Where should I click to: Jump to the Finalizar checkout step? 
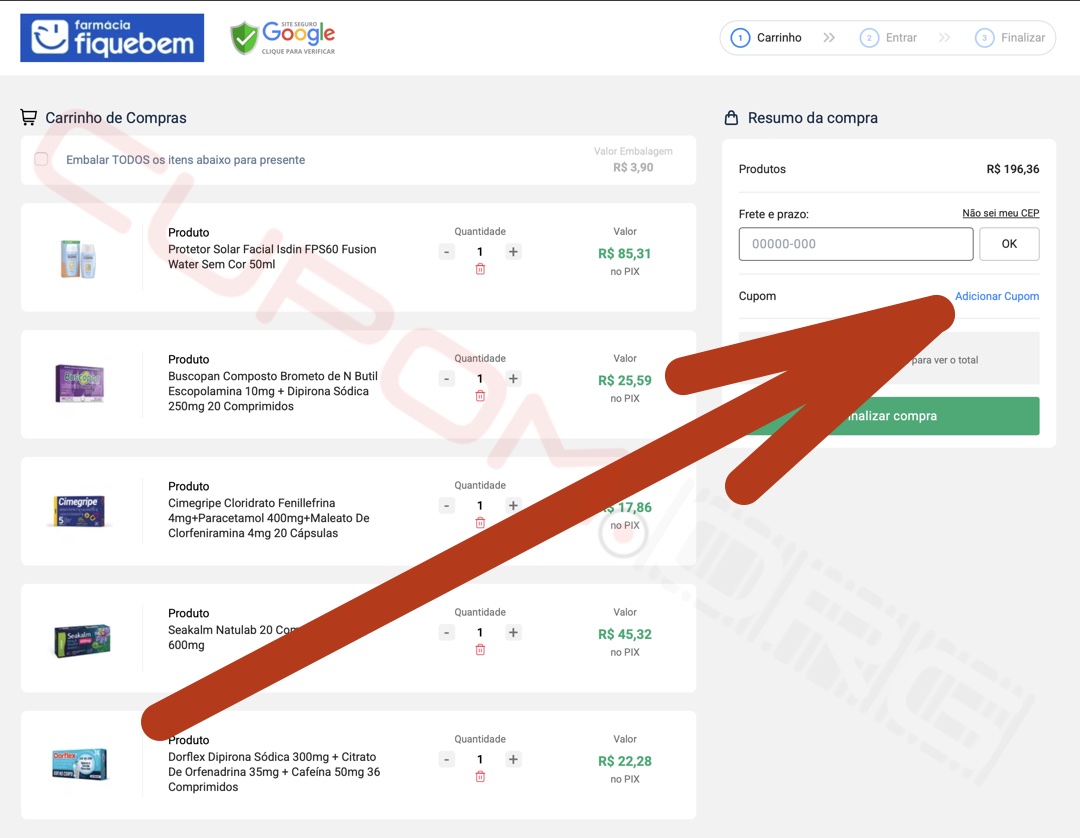click(1010, 38)
